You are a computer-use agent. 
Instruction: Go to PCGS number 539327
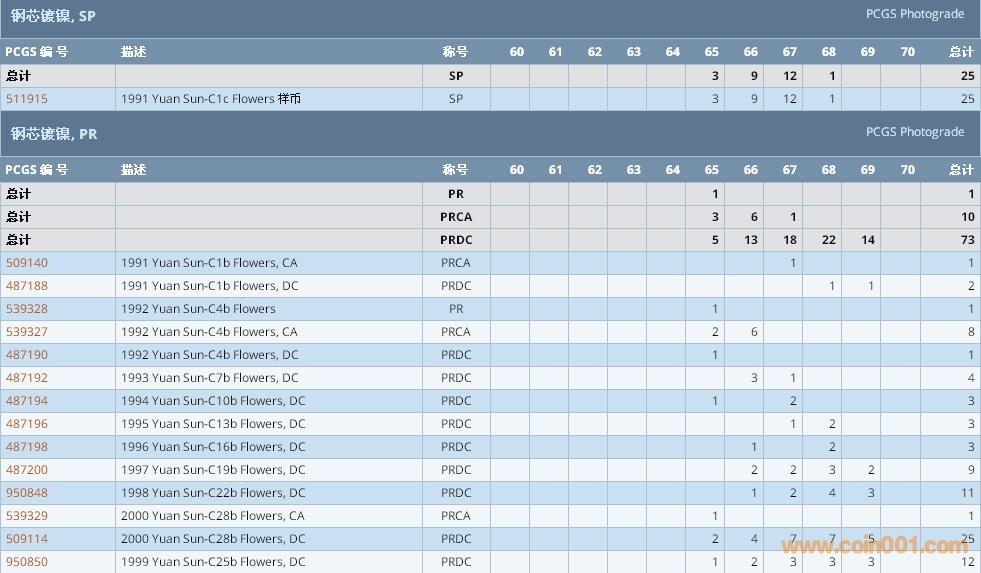[27, 332]
